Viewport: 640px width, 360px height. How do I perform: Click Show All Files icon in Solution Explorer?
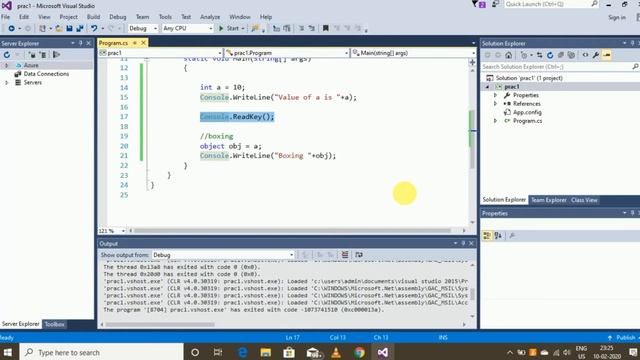click(x=571, y=55)
